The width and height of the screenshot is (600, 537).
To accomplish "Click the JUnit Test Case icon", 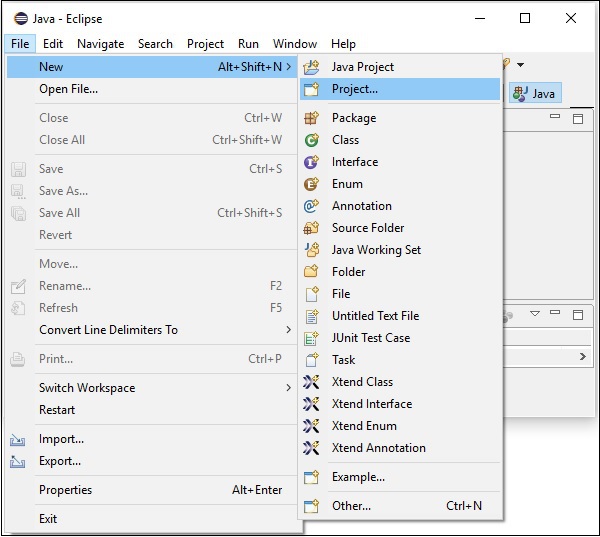I will (311, 338).
